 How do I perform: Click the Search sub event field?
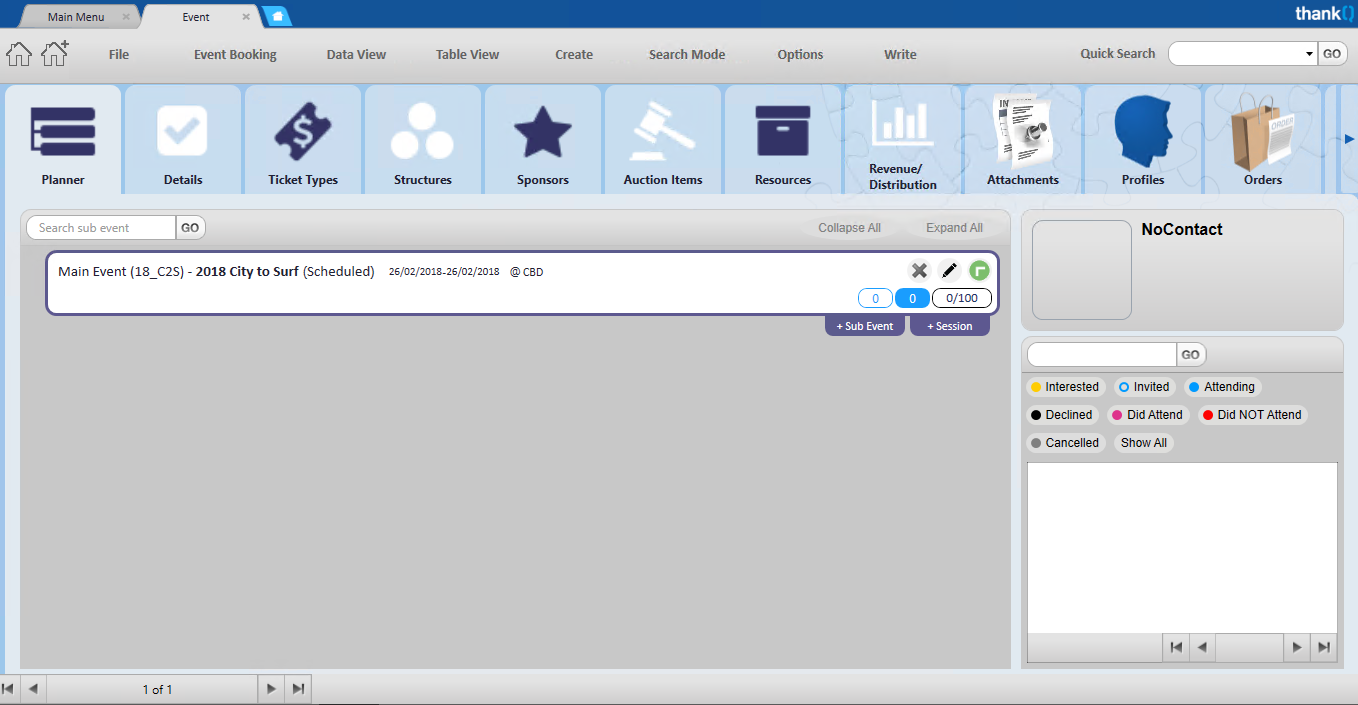coord(101,228)
